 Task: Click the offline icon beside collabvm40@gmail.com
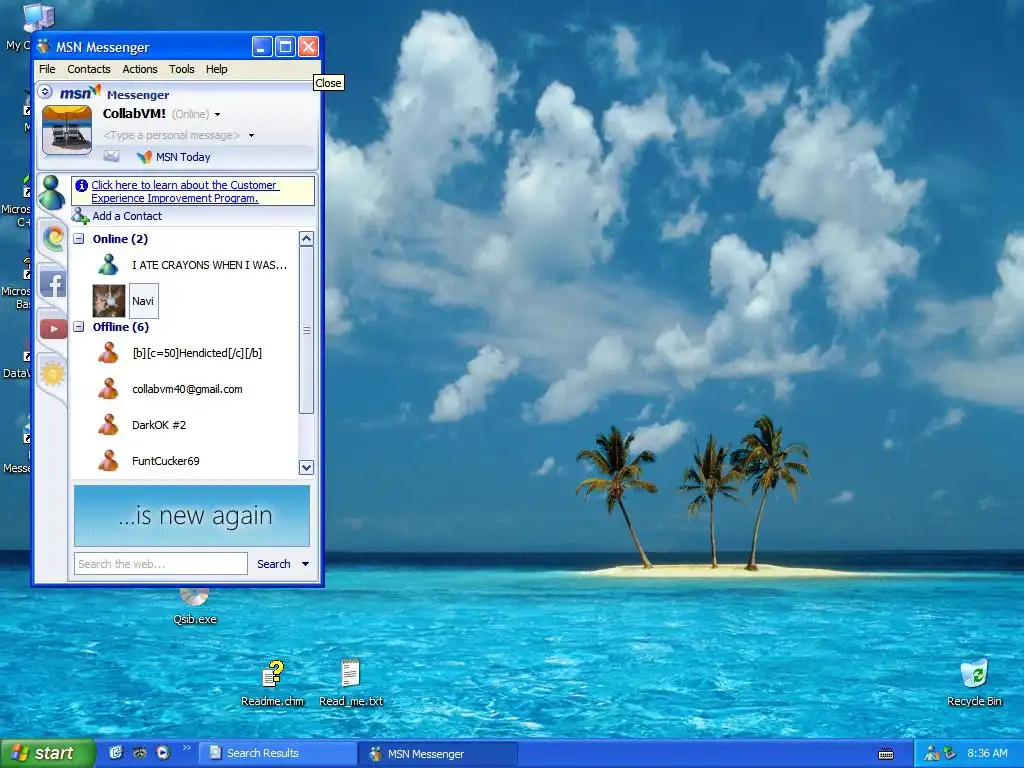[x=108, y=389]
